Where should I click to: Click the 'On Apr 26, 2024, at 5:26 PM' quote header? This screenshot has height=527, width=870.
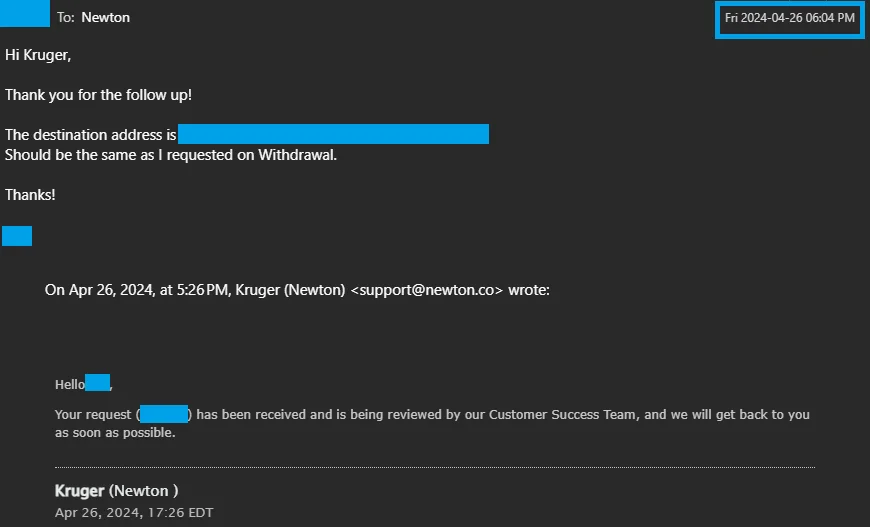(x=138, y=290)
